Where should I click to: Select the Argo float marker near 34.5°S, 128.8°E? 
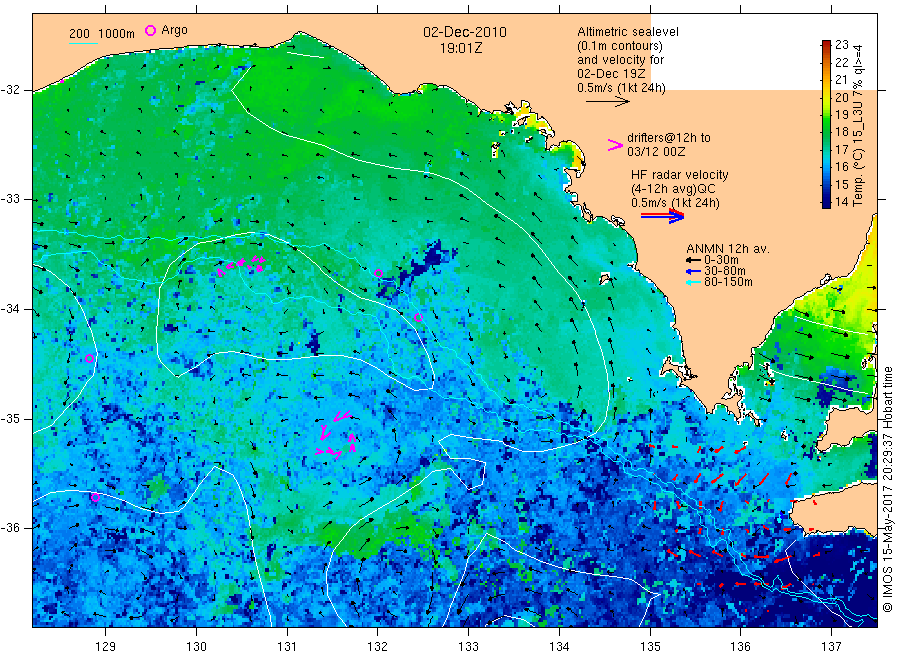pos(90,359)
